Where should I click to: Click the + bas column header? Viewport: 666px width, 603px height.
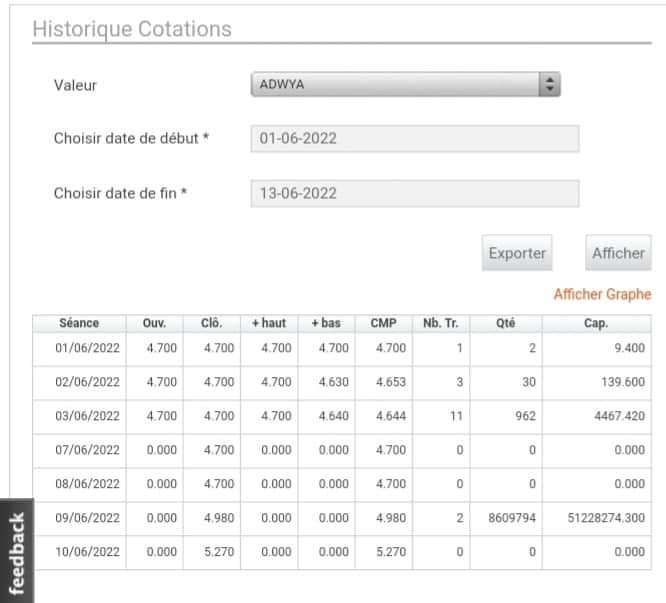327,324
